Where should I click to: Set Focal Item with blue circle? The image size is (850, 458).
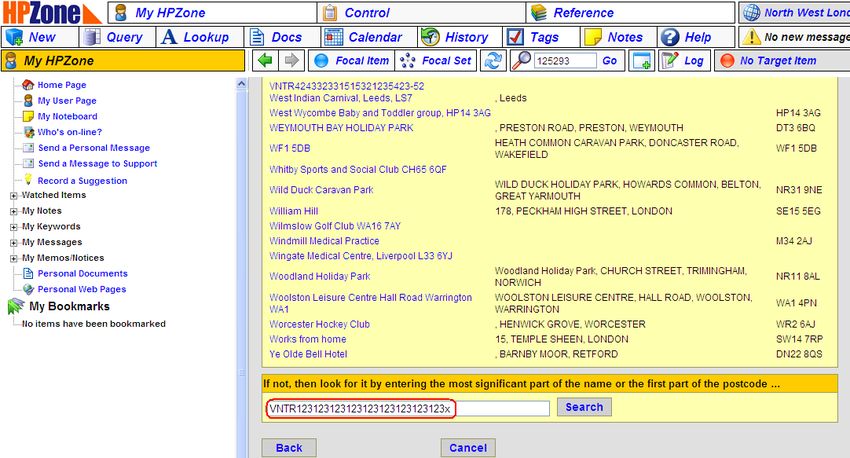pos(351,61)
